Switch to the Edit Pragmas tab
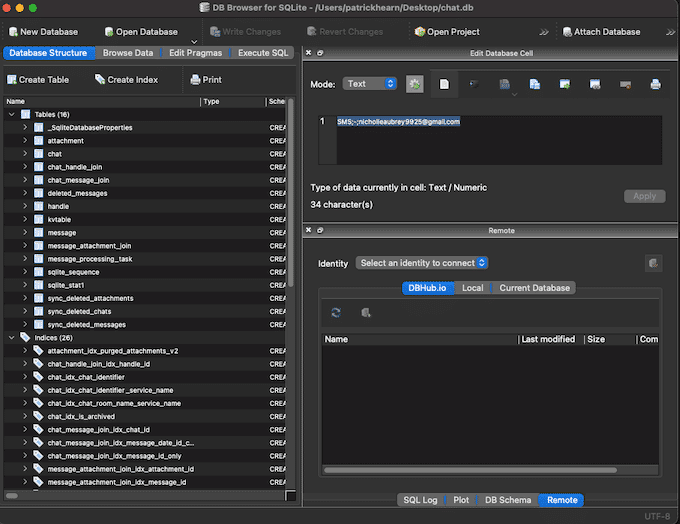The height and width of the screenshot is (524, 680). point(196,53)
